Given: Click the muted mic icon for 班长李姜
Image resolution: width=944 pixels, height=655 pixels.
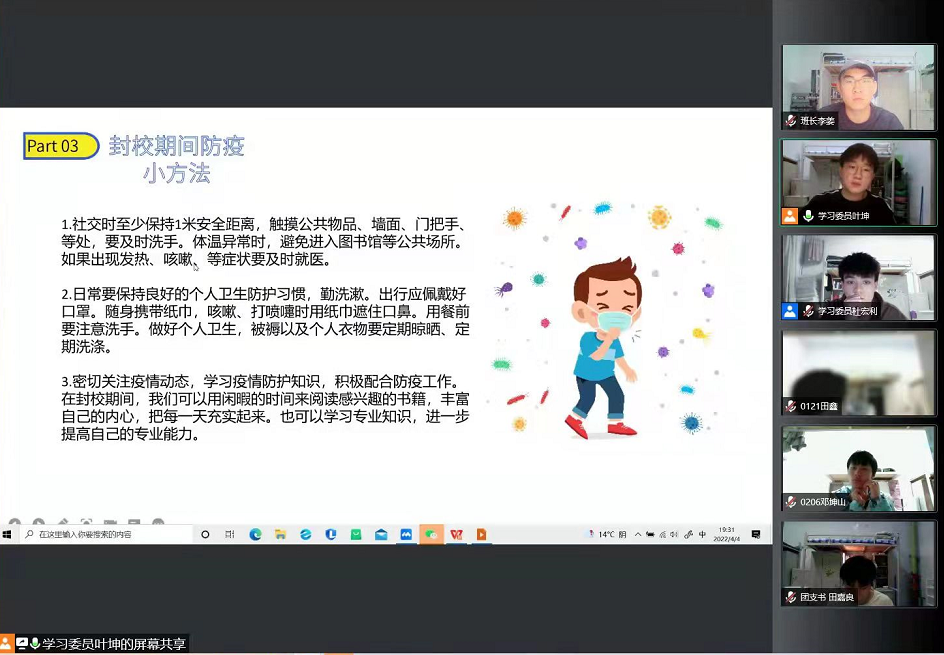Looking at the screenshot, I should tap(791, 121).
